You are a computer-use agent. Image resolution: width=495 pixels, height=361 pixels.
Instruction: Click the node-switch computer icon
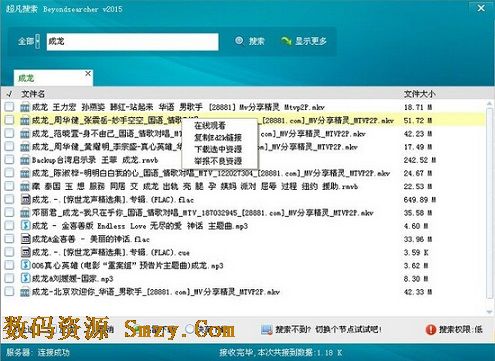click(x=267, y=329)
